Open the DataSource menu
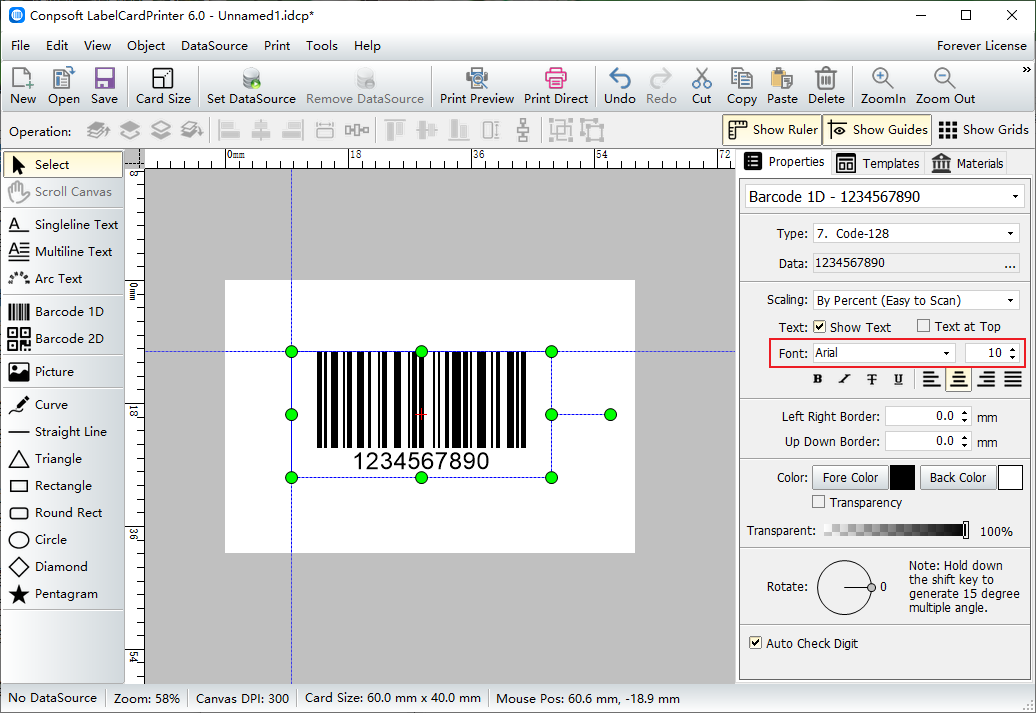This screenshot has height=713, width=1036. pos(214,46)
